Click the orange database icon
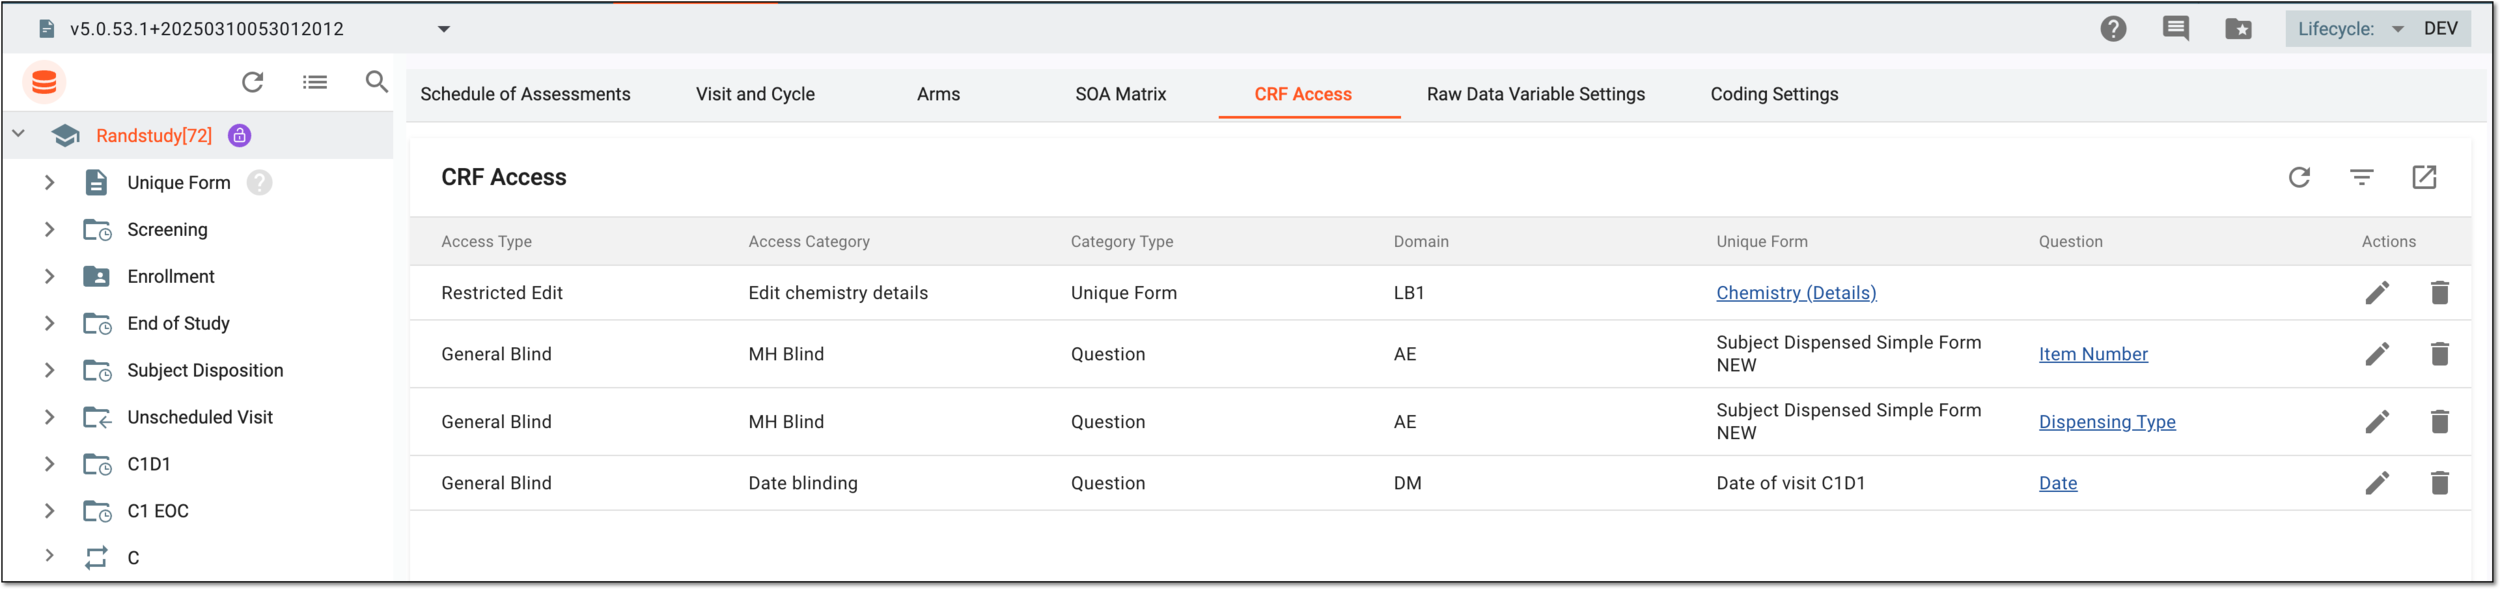This screenshot has height=589, width=2500. [44, 82]
